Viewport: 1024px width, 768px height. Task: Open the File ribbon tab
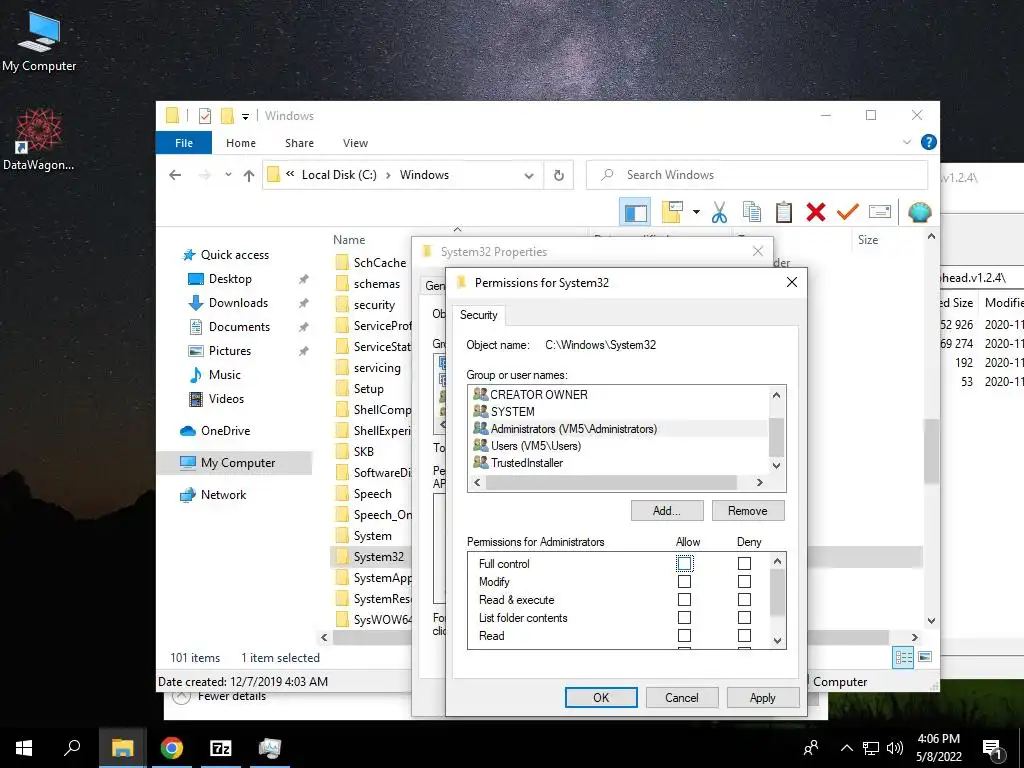point(184,142)
